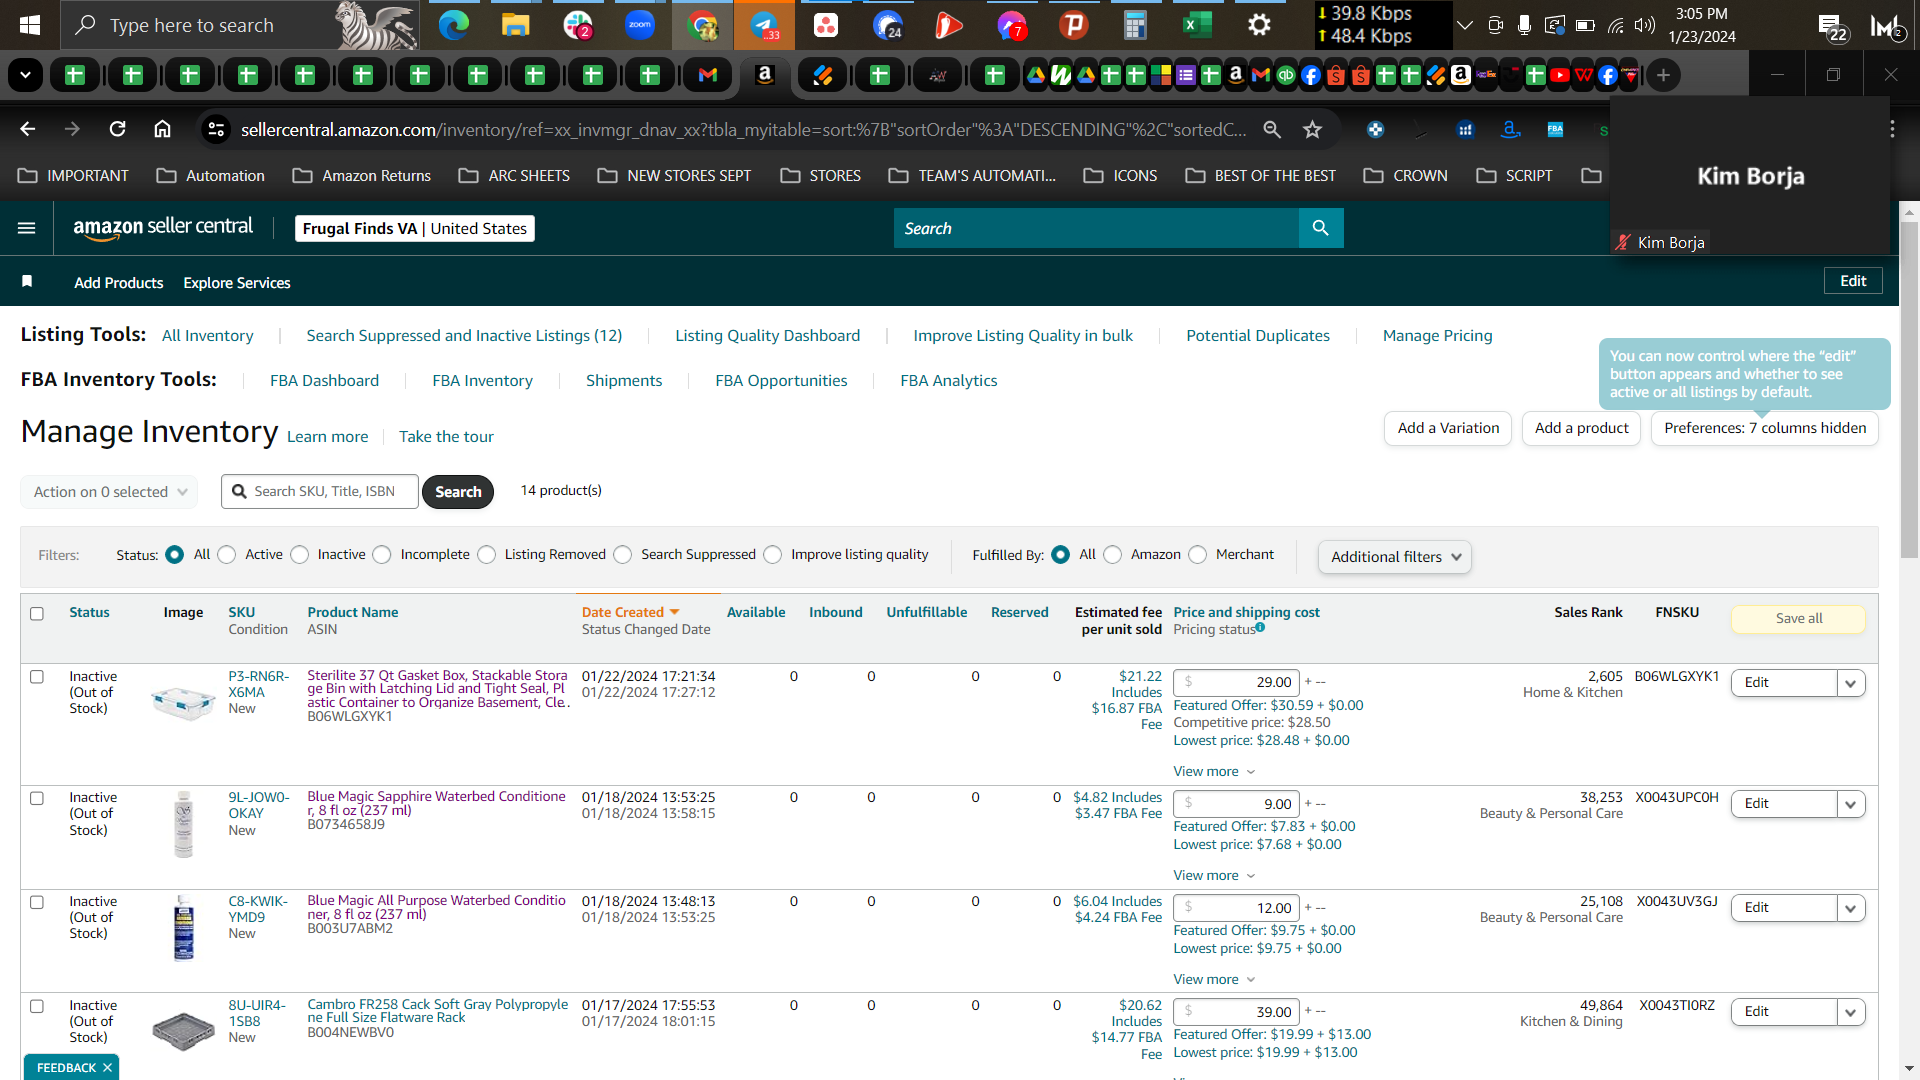Open Preferences: 7 columns hidden
The image size is (1920, 1080).
(x=1765, y=428)
